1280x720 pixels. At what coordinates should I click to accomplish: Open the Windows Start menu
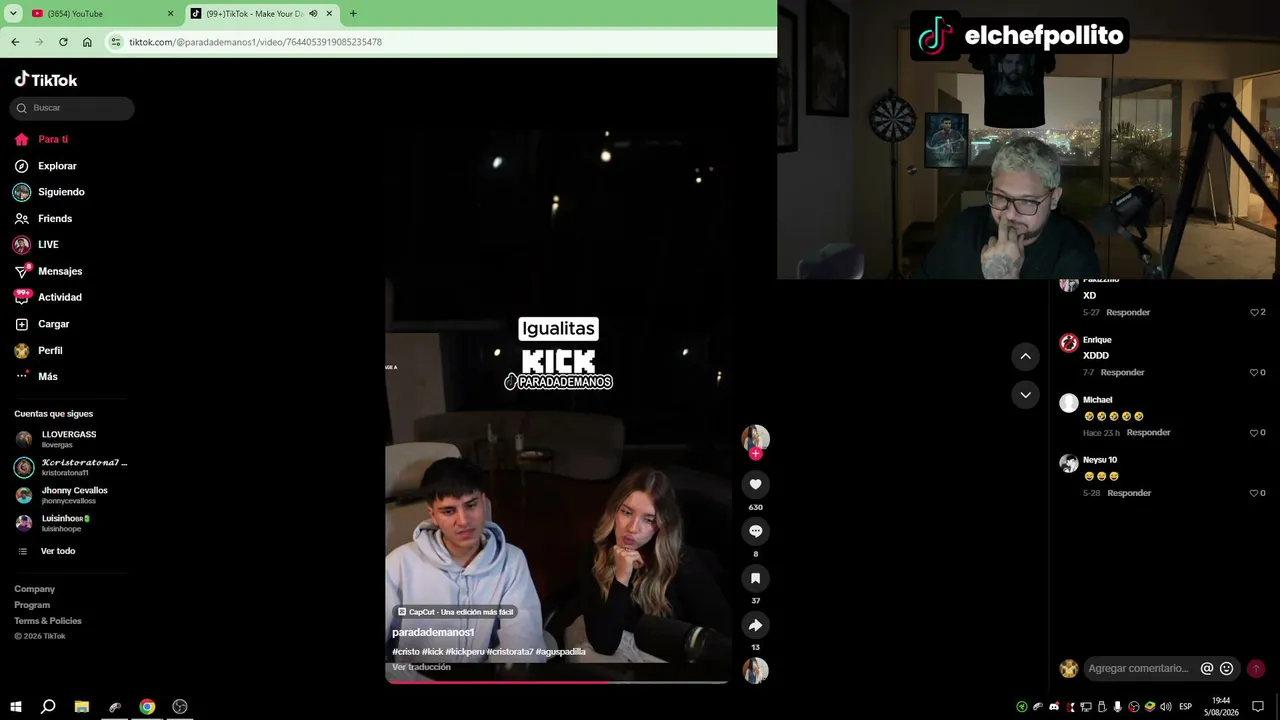(16, 707)
